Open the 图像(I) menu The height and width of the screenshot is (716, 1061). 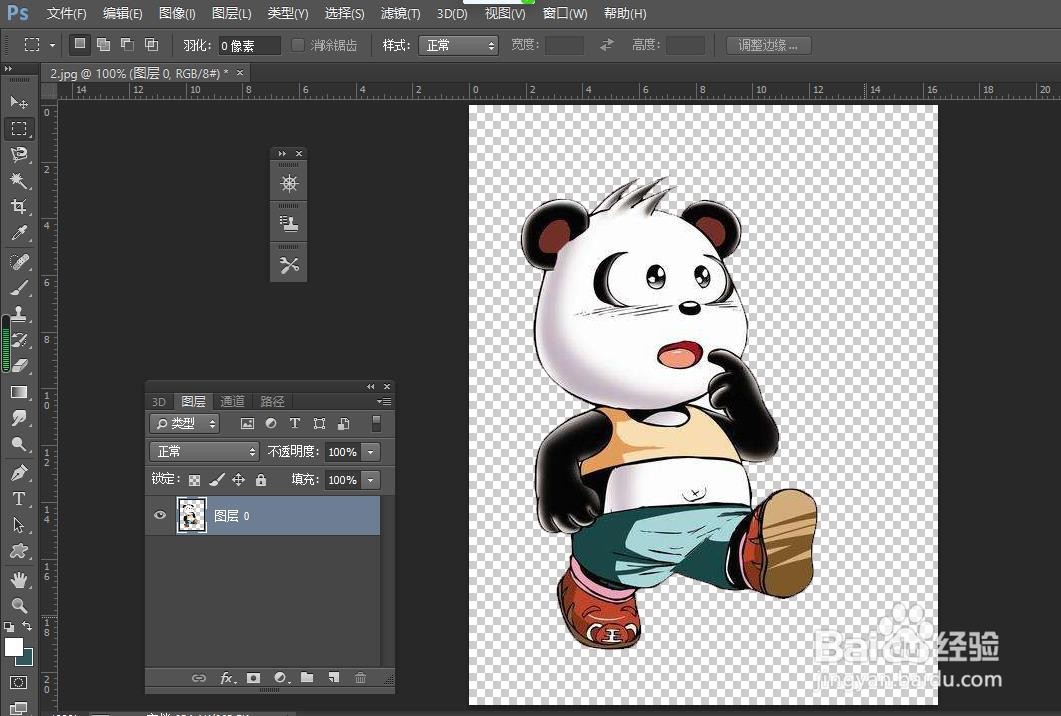[x=177, y=14]
